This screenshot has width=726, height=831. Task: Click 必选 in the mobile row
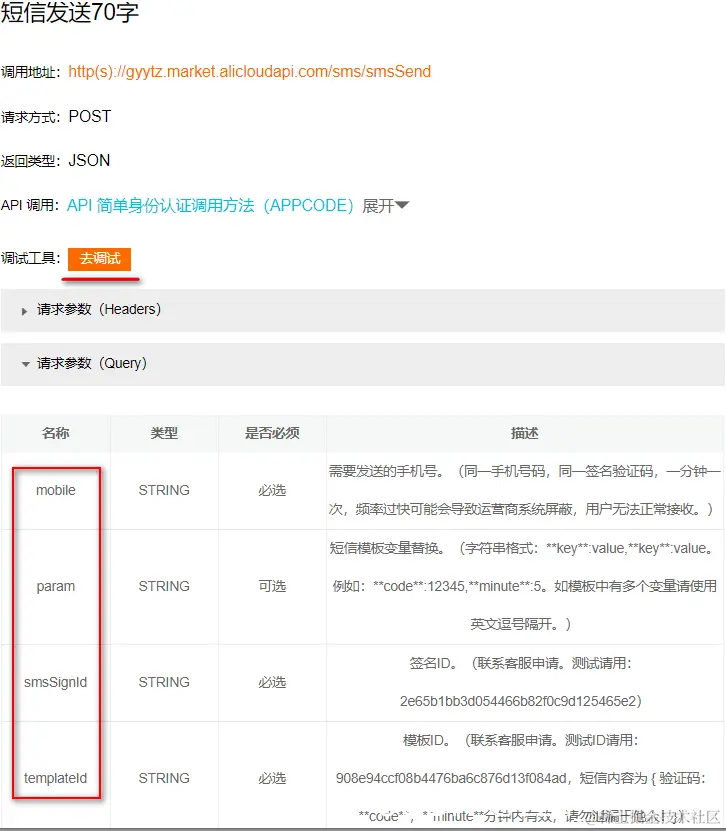(272, 490)
